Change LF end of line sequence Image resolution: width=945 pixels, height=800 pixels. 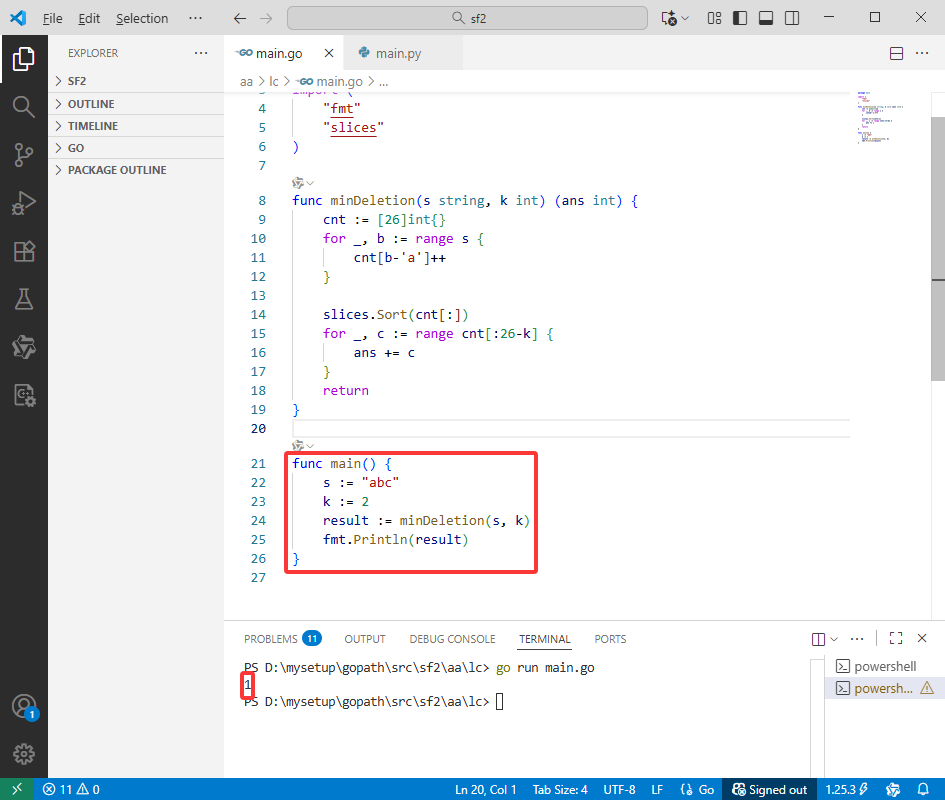657,789
